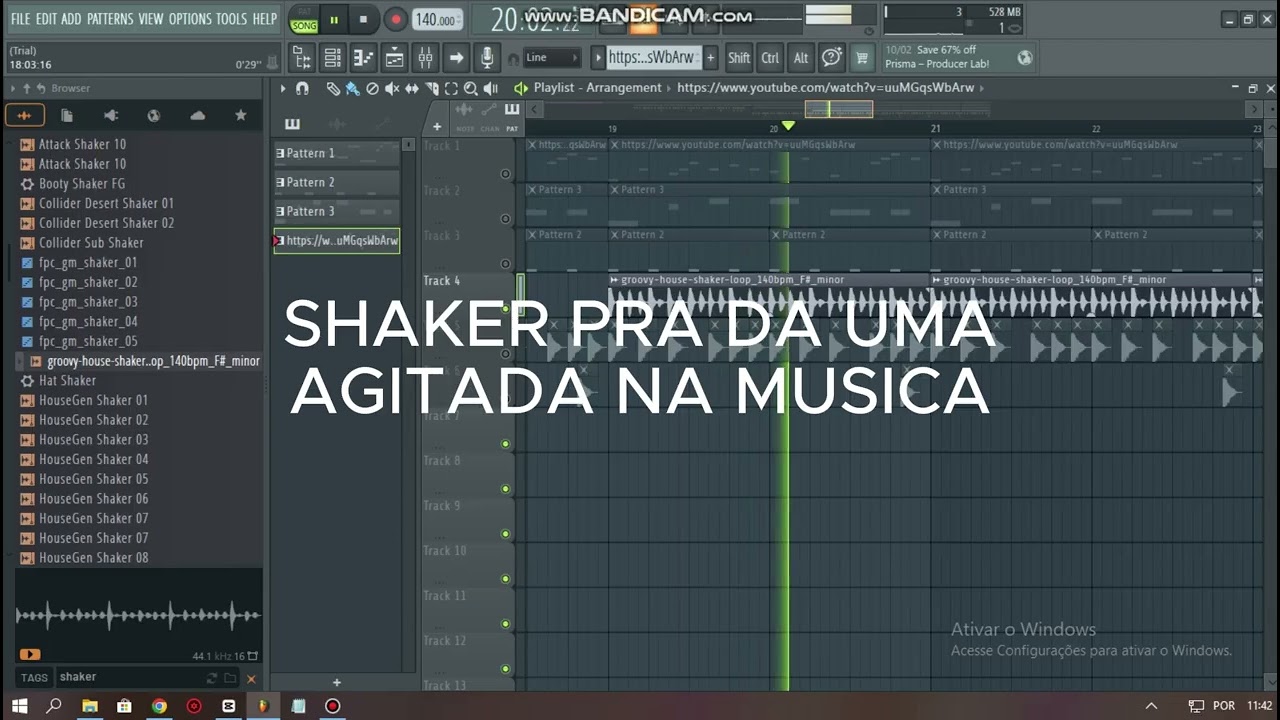Image resolution: width=1280 pixels, height=720 pixels.
Task: Select the Slice tool in playlist toolbar
Action: tap(432, 88)
